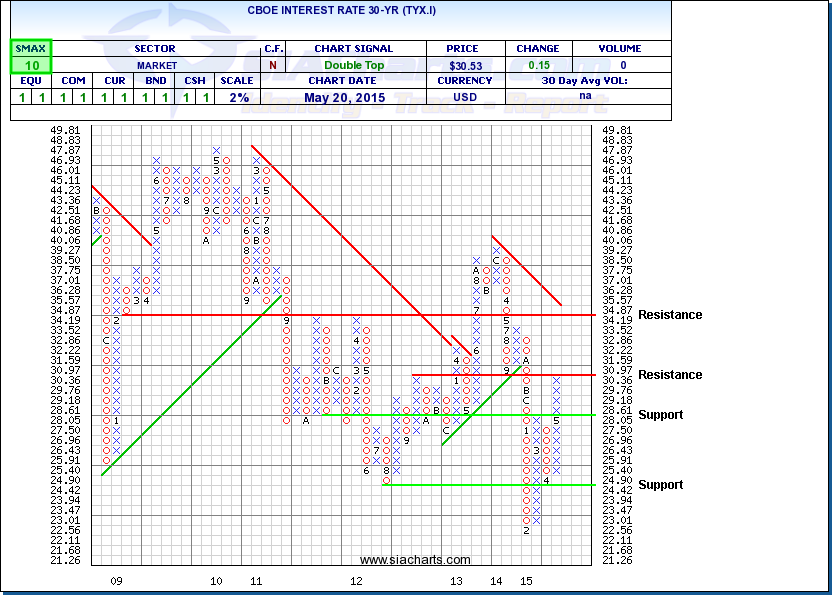
Task: Click the year 12 label on the x-axis
Action: tap(356, 581)
